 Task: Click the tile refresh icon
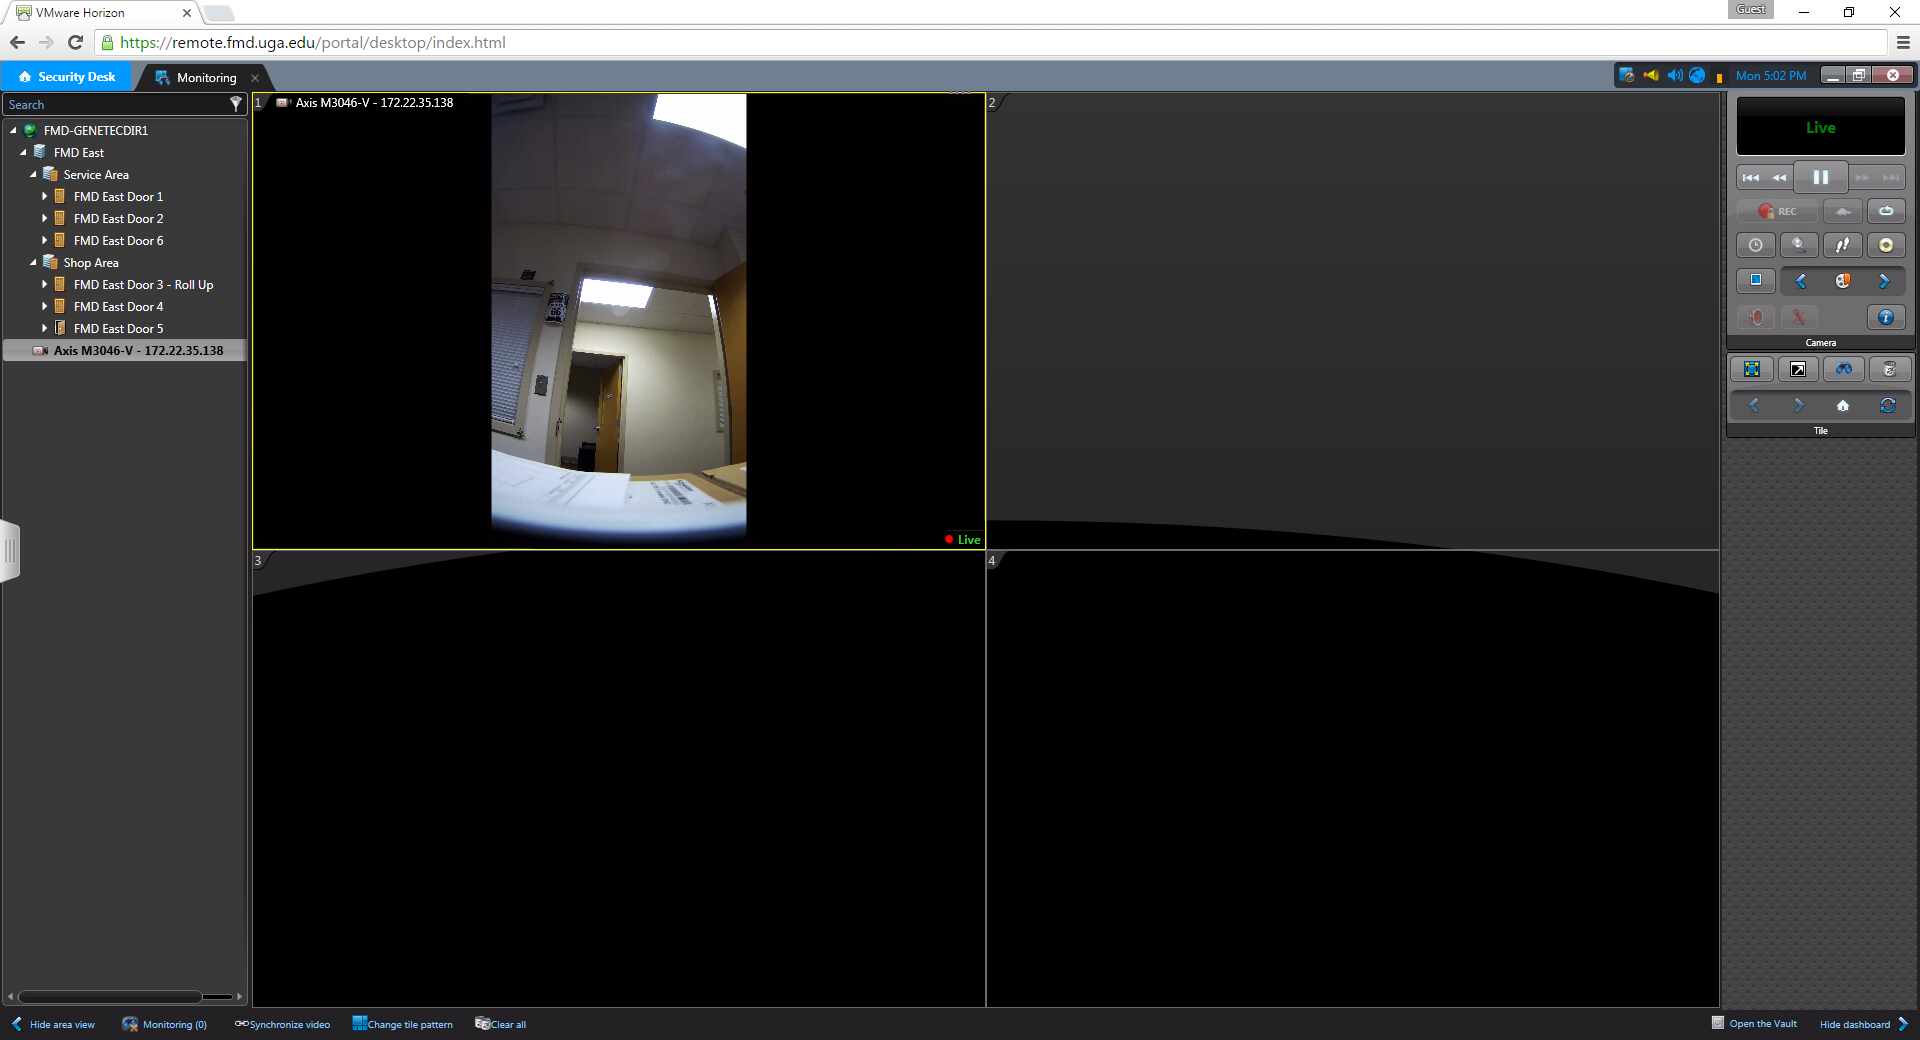(1887, 406)
